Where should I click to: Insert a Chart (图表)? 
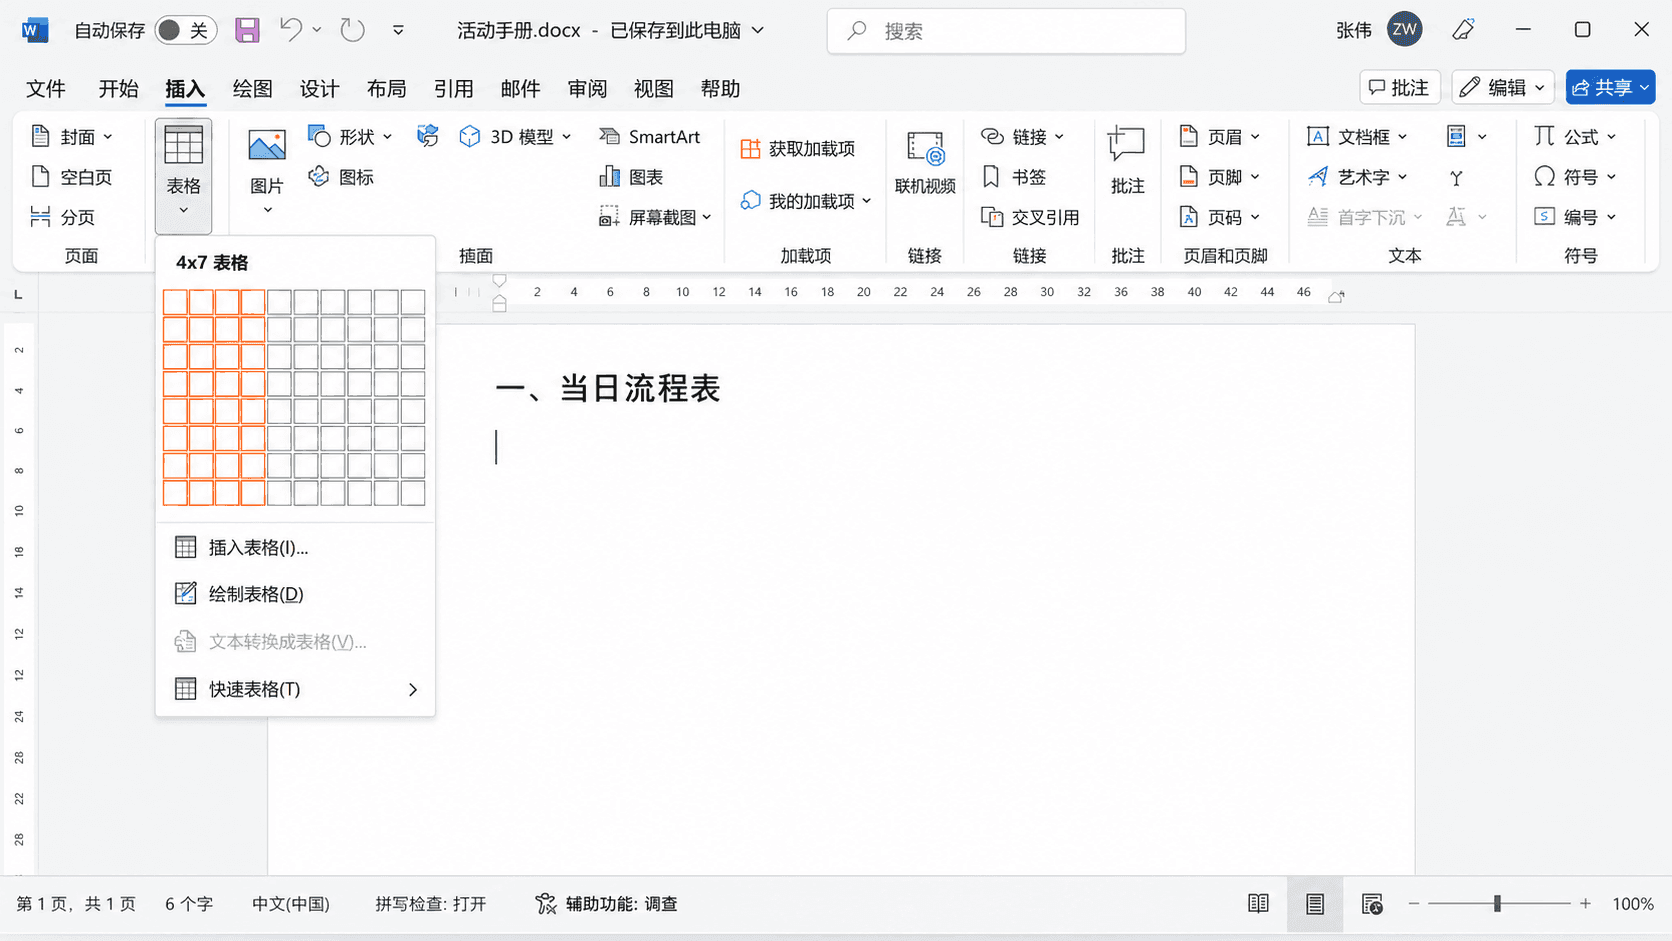[x=632, y=177]
